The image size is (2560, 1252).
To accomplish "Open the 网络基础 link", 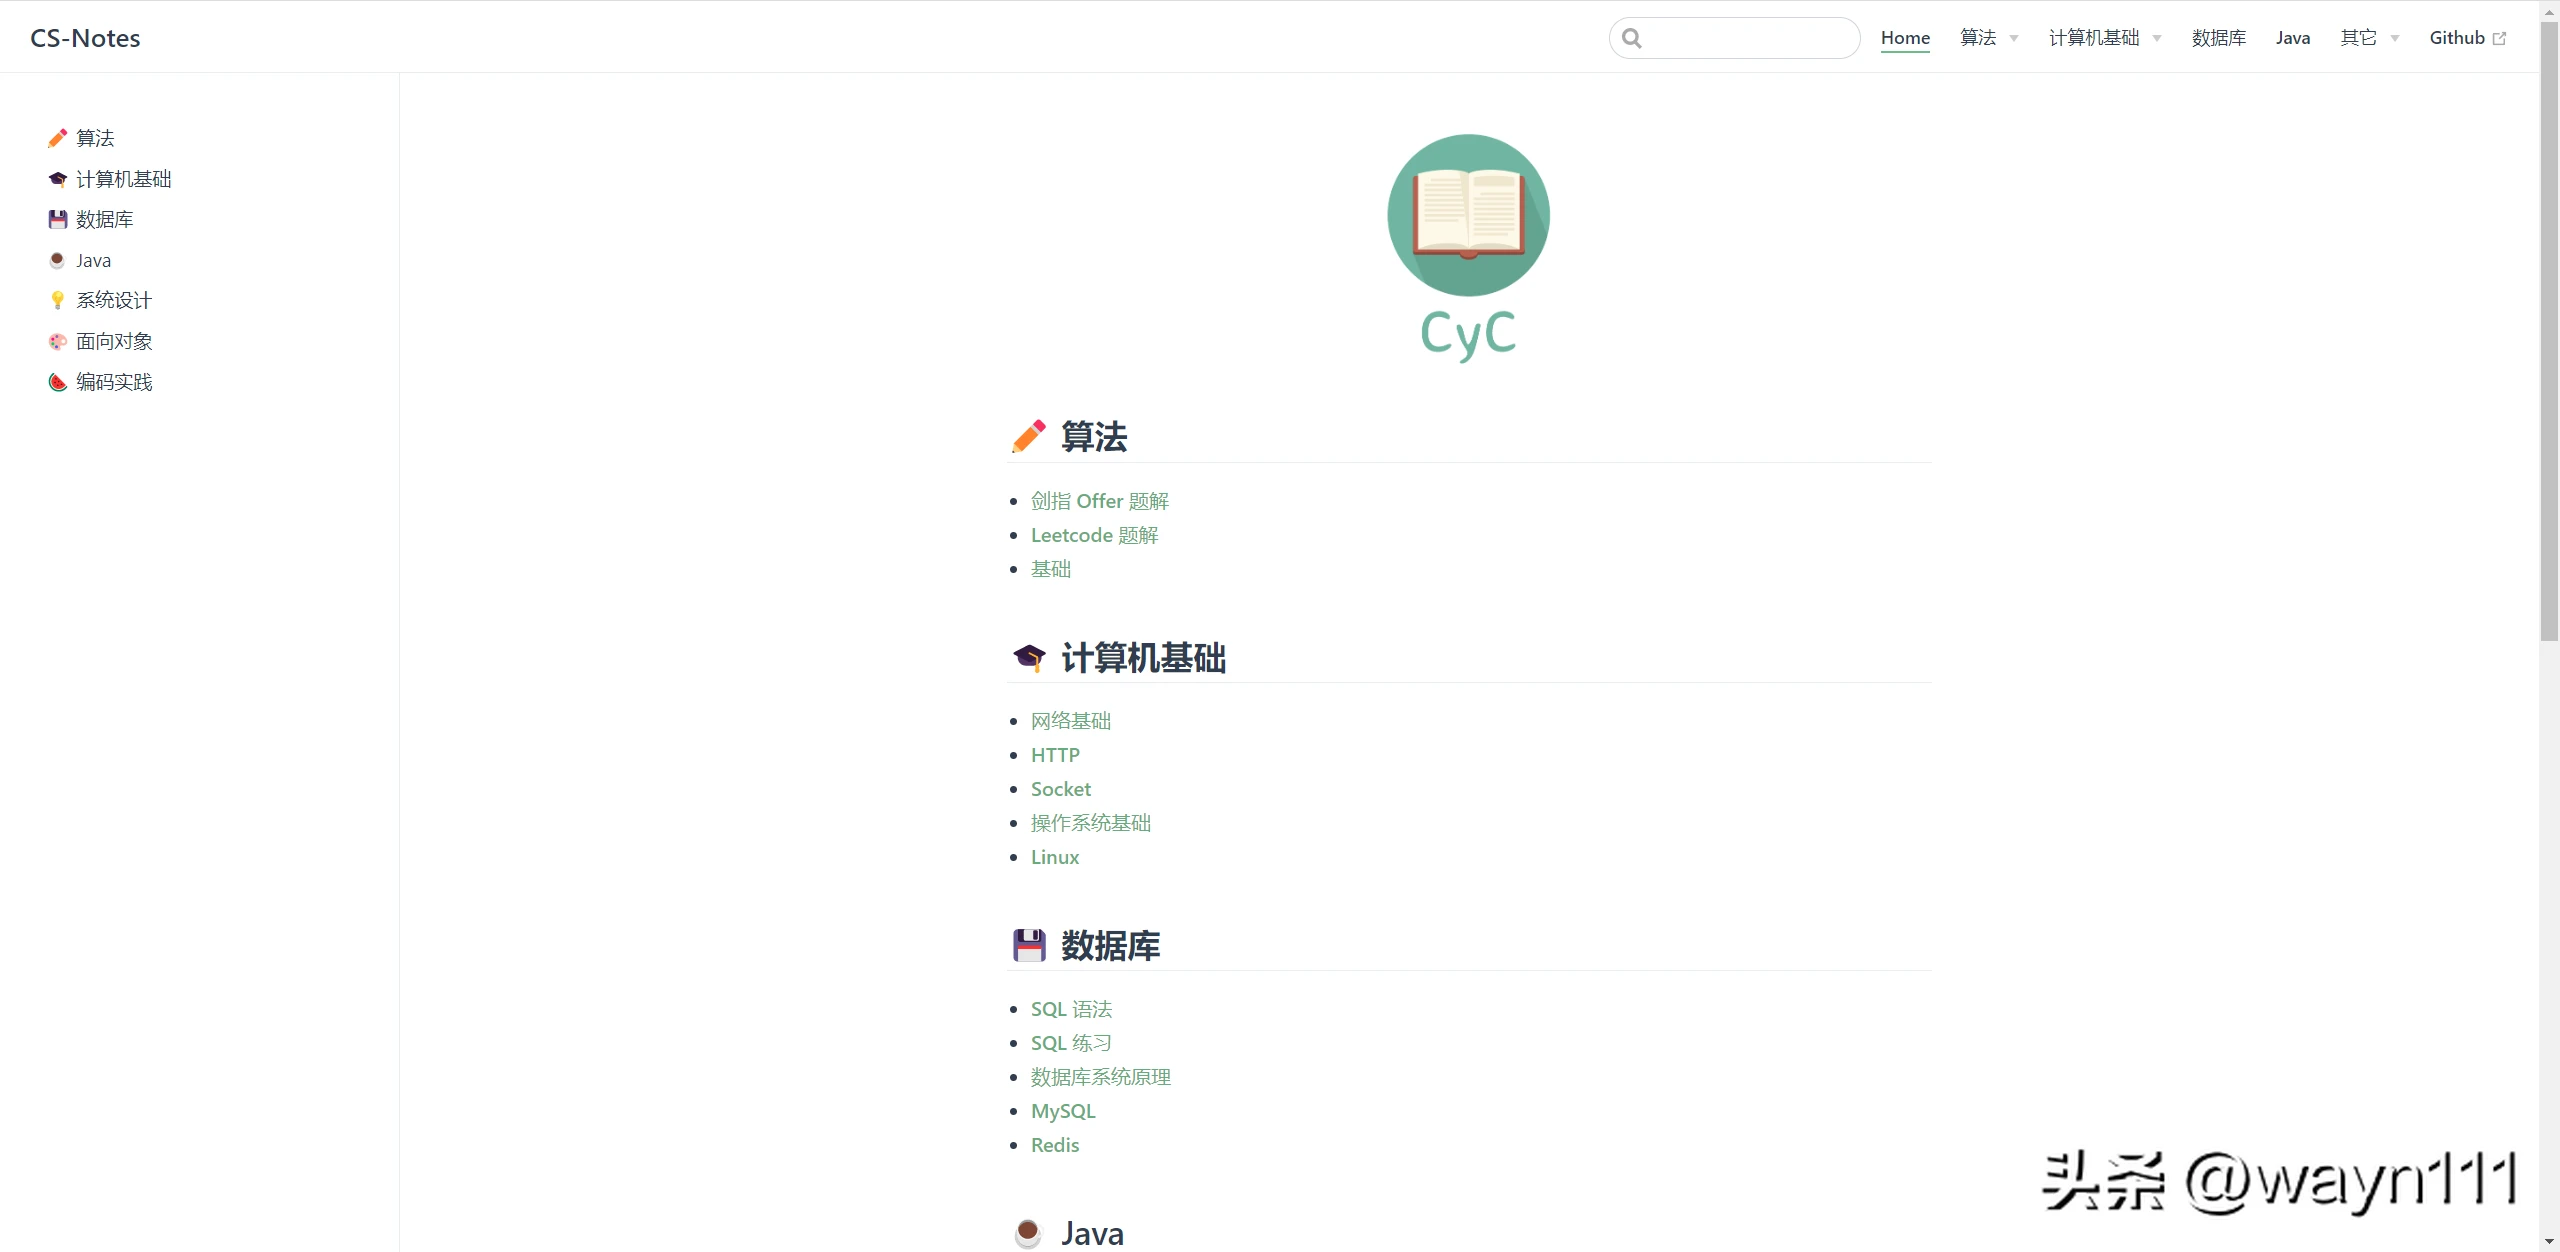I will (1071, 721).
